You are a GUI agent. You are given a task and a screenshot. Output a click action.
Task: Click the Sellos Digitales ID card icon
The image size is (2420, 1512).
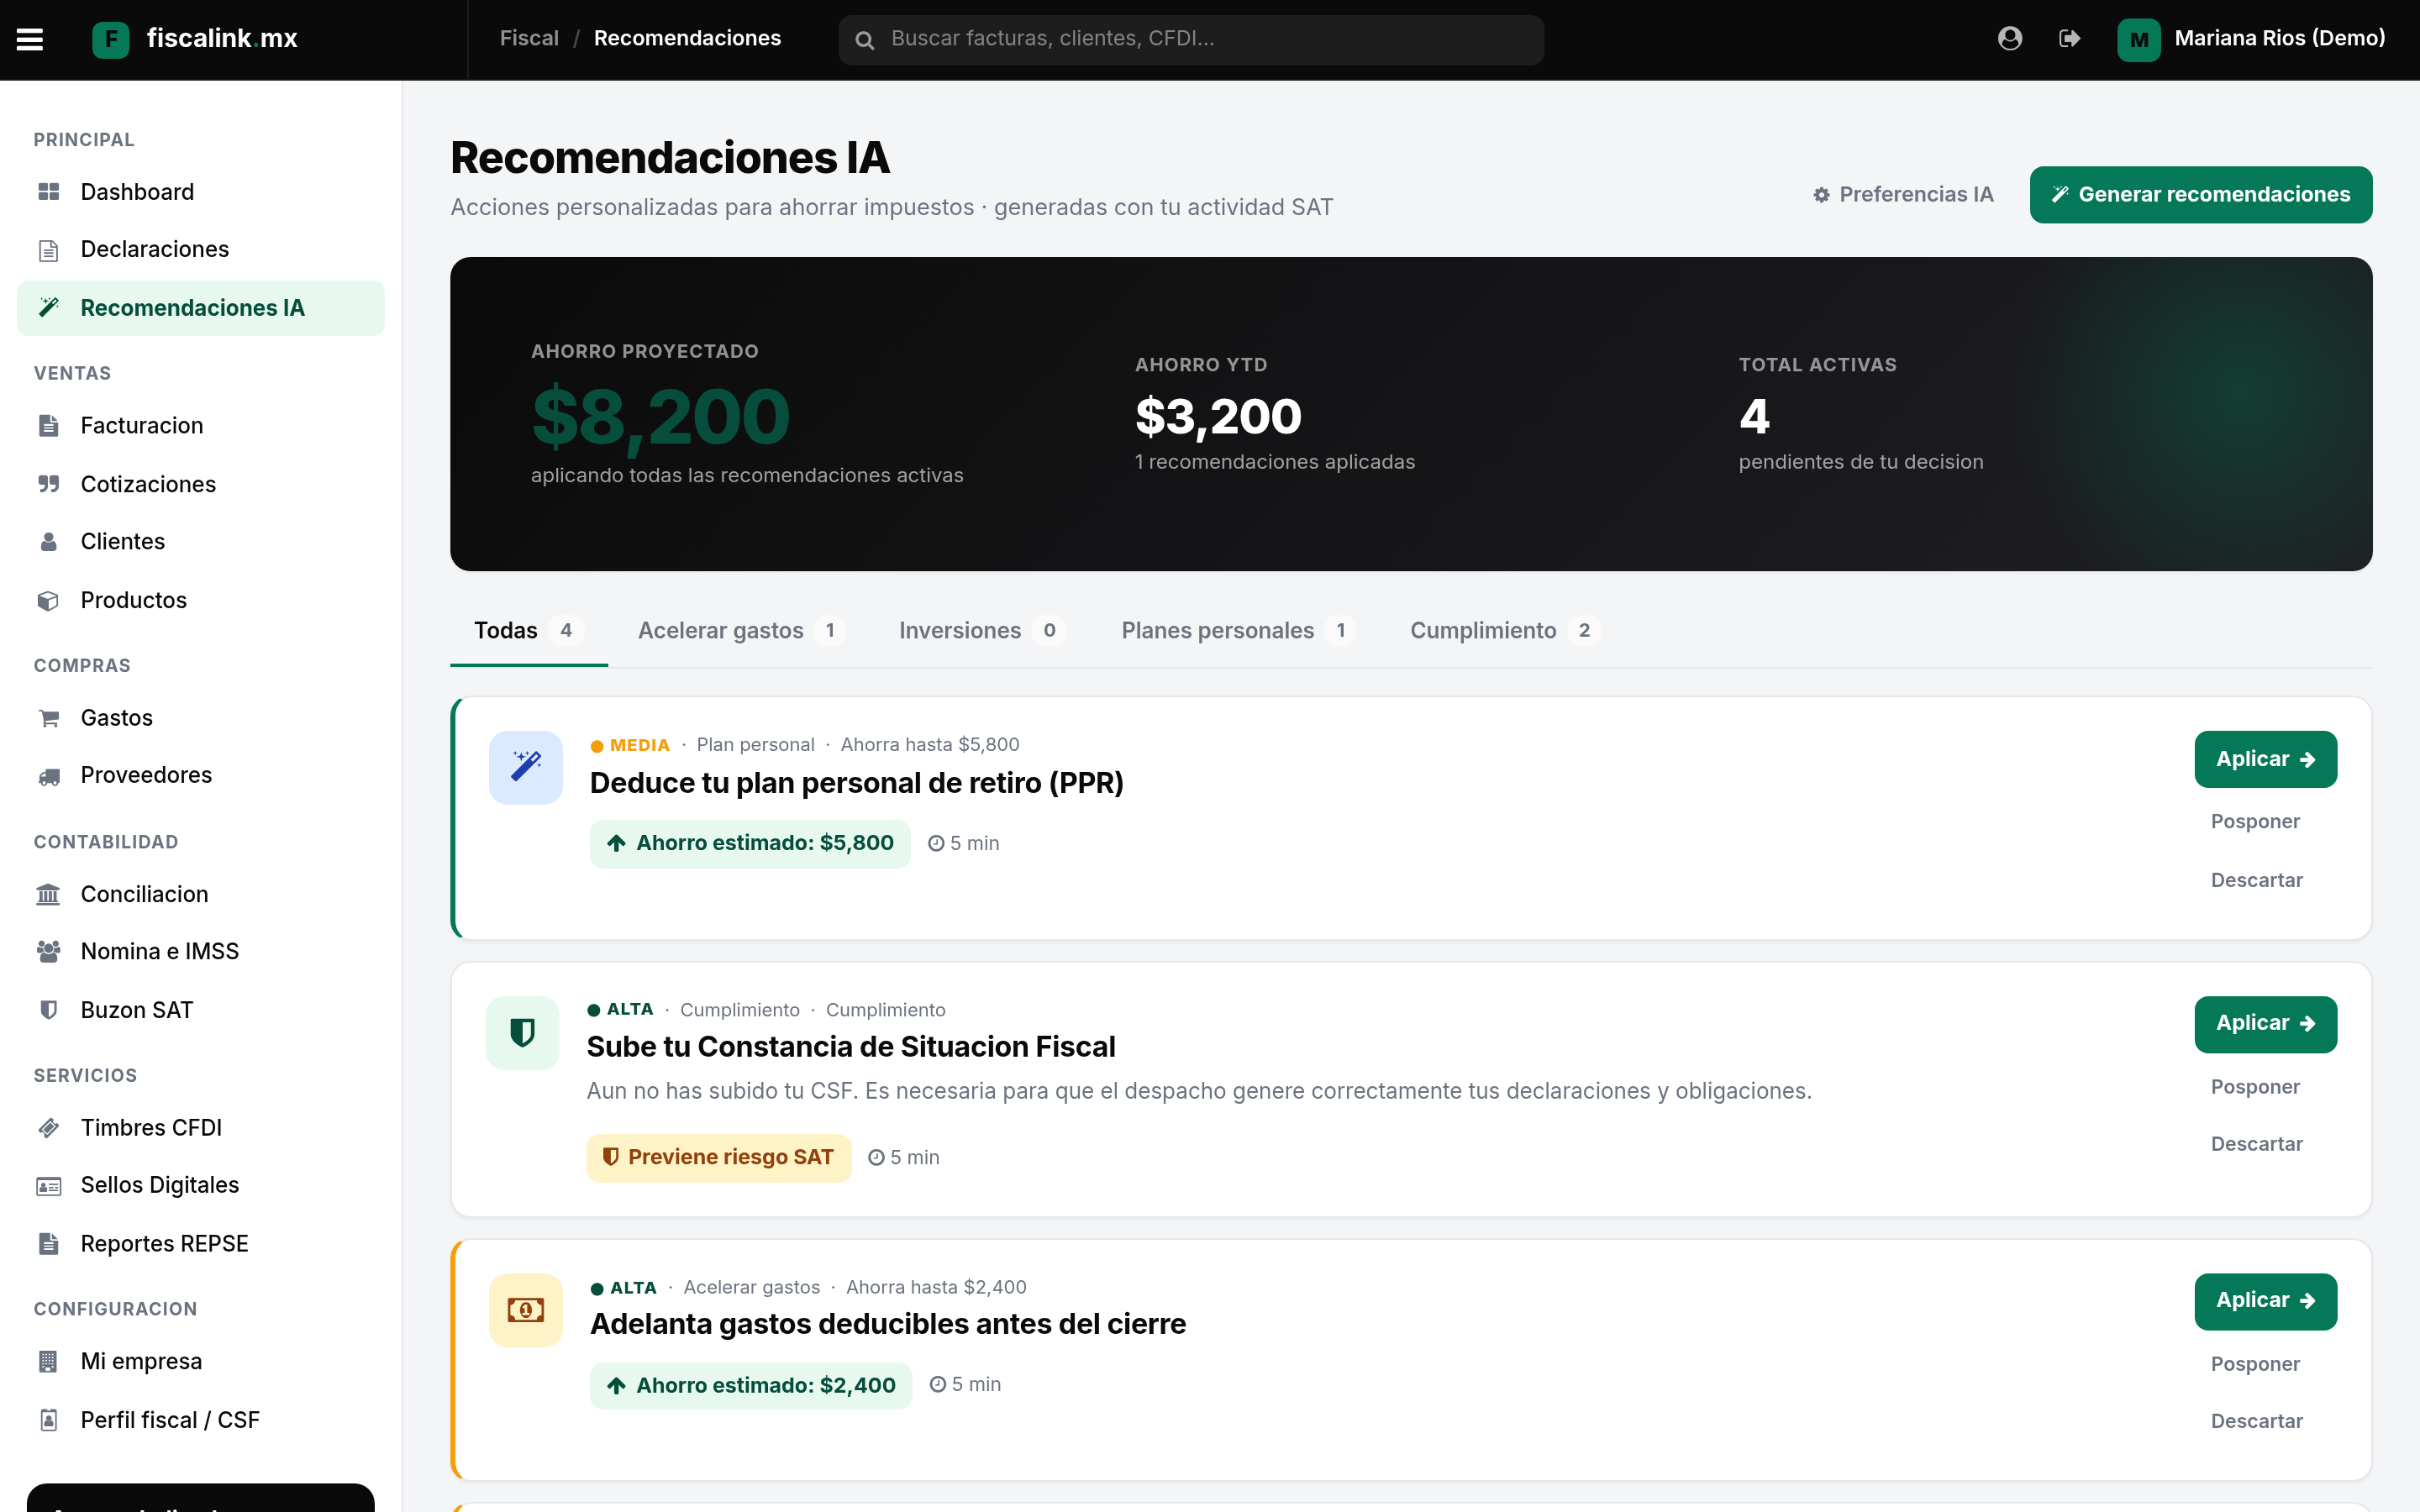tap(48, 1186)
